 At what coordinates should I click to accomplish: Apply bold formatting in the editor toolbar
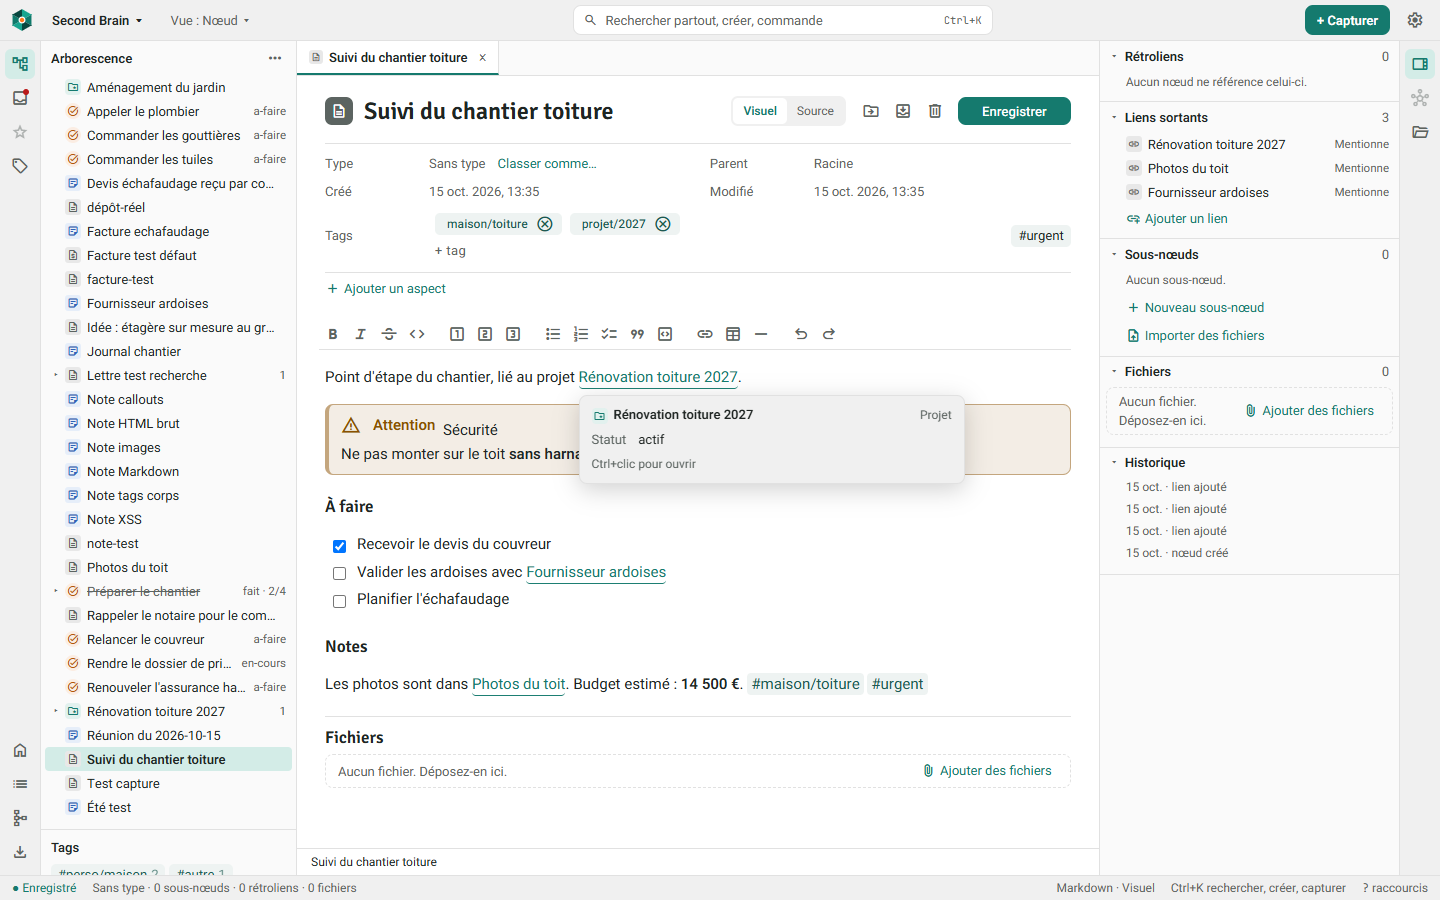pyautogui.click(x=333, y=334)
